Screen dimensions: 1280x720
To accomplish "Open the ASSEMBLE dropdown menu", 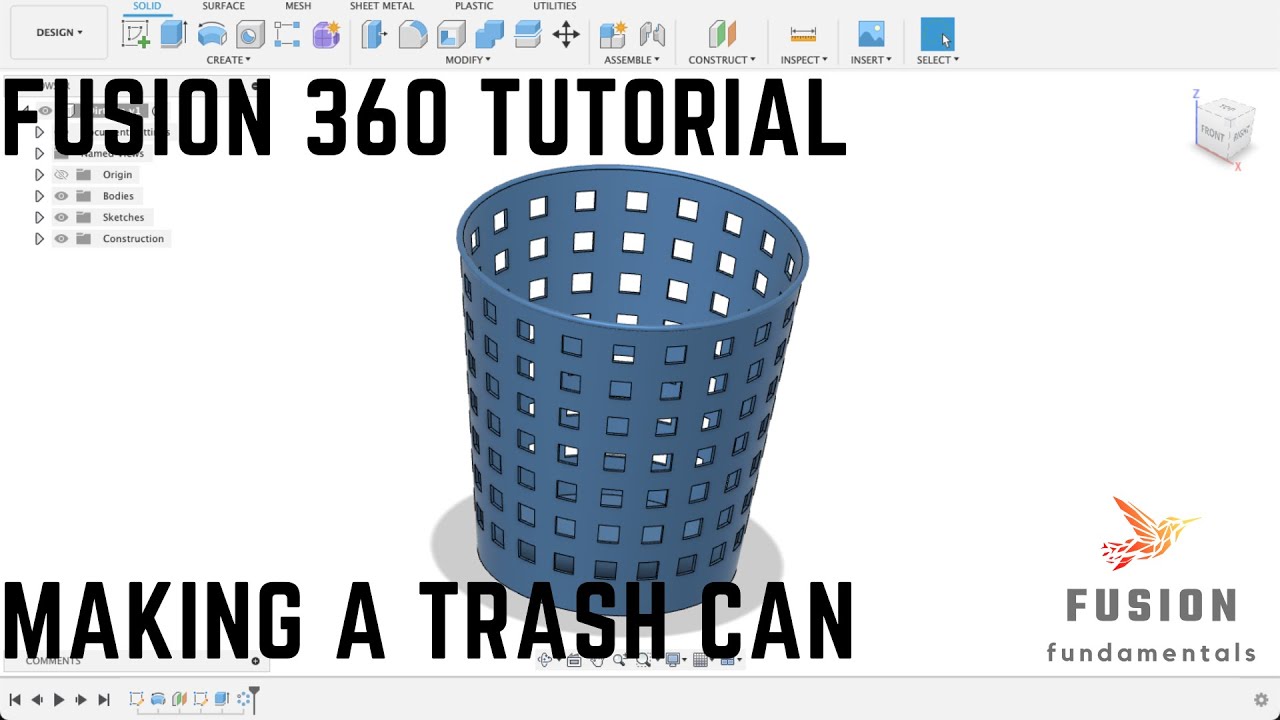I will click(632, 60).
